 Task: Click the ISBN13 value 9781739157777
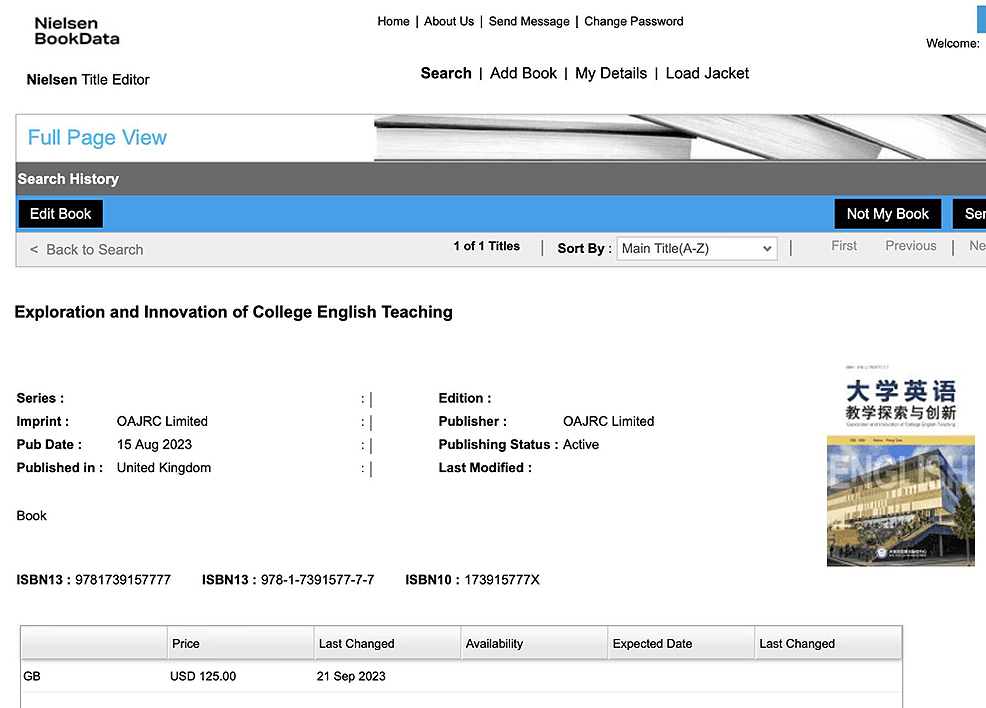pyautogui.click(x=123, y=580)
